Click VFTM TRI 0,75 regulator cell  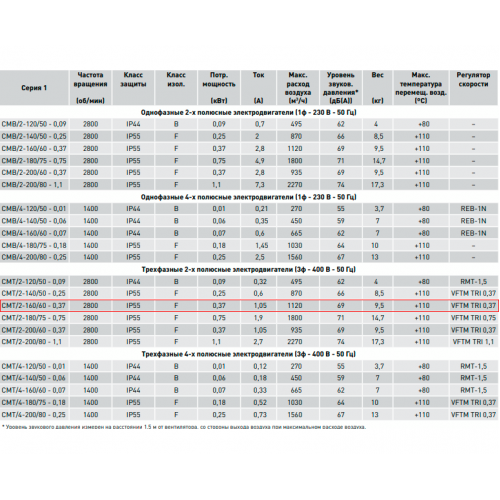pos(473,318)
